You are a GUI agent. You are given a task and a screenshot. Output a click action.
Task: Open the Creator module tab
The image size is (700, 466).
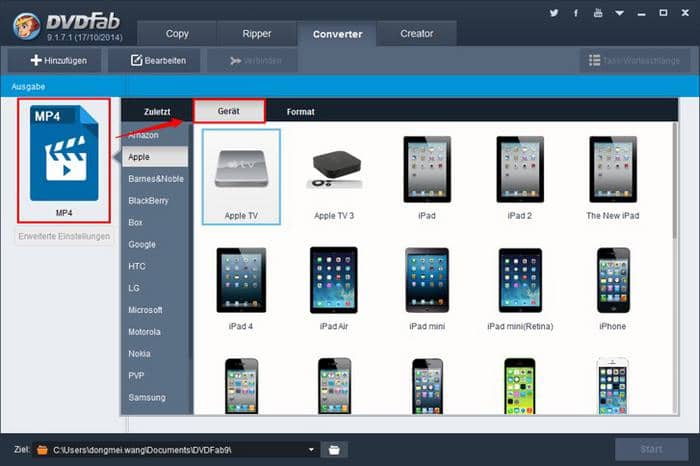pos(417,34)
